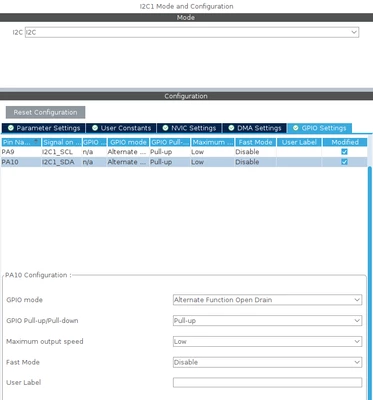Click green check icon on Parameter Settings tab

pyautogui.click(x=11, y=128)
